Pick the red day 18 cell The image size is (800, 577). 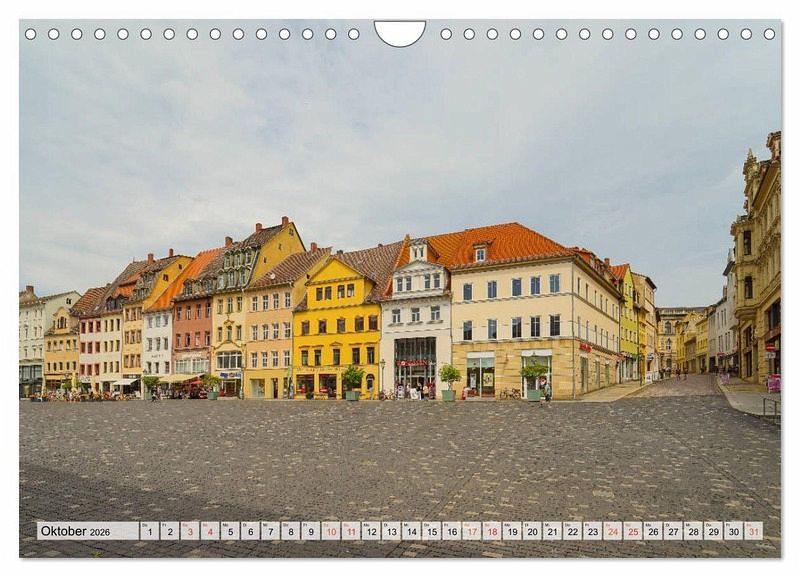(492, 531)
